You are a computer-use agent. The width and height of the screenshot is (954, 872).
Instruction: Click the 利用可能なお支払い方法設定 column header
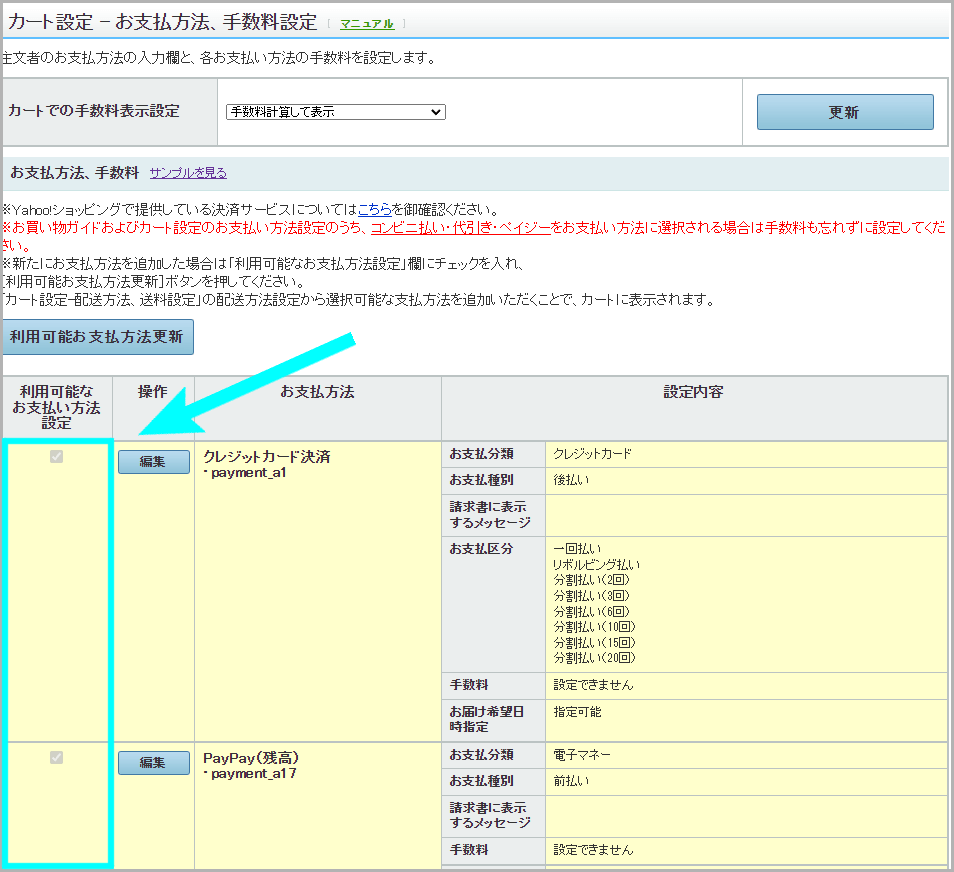pyautogui.click(x=57, y=407)
